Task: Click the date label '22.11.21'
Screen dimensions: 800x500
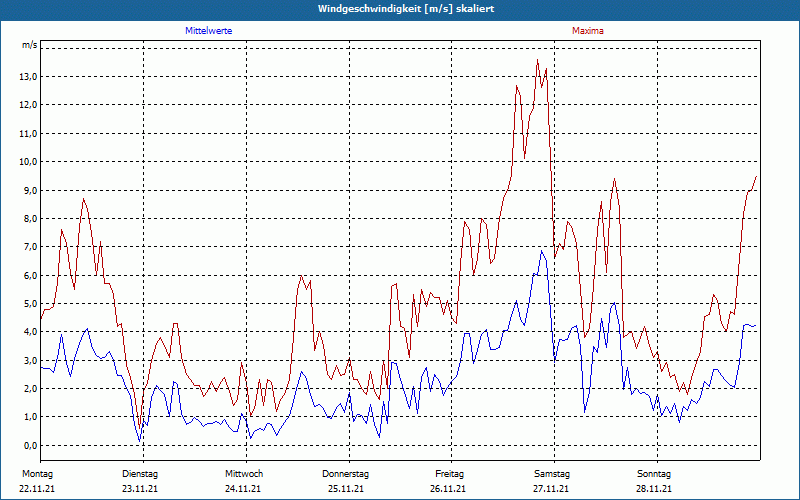Action: point(37,489)
